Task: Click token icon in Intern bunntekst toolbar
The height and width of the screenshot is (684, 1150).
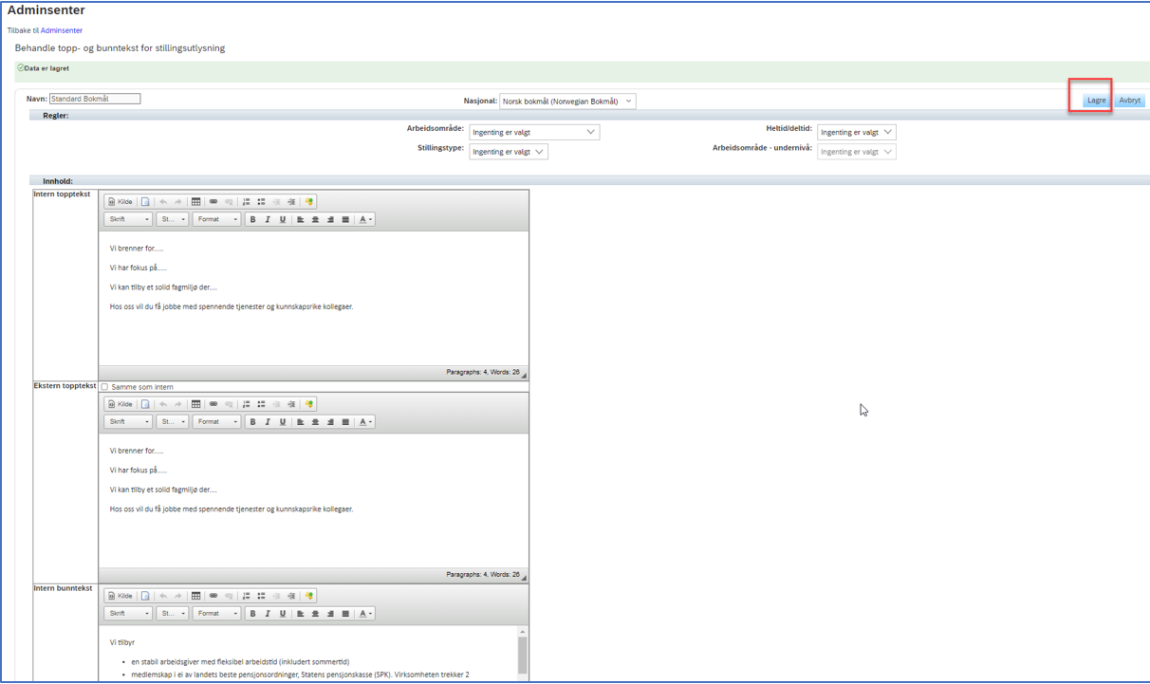Action: coord(309,596)
